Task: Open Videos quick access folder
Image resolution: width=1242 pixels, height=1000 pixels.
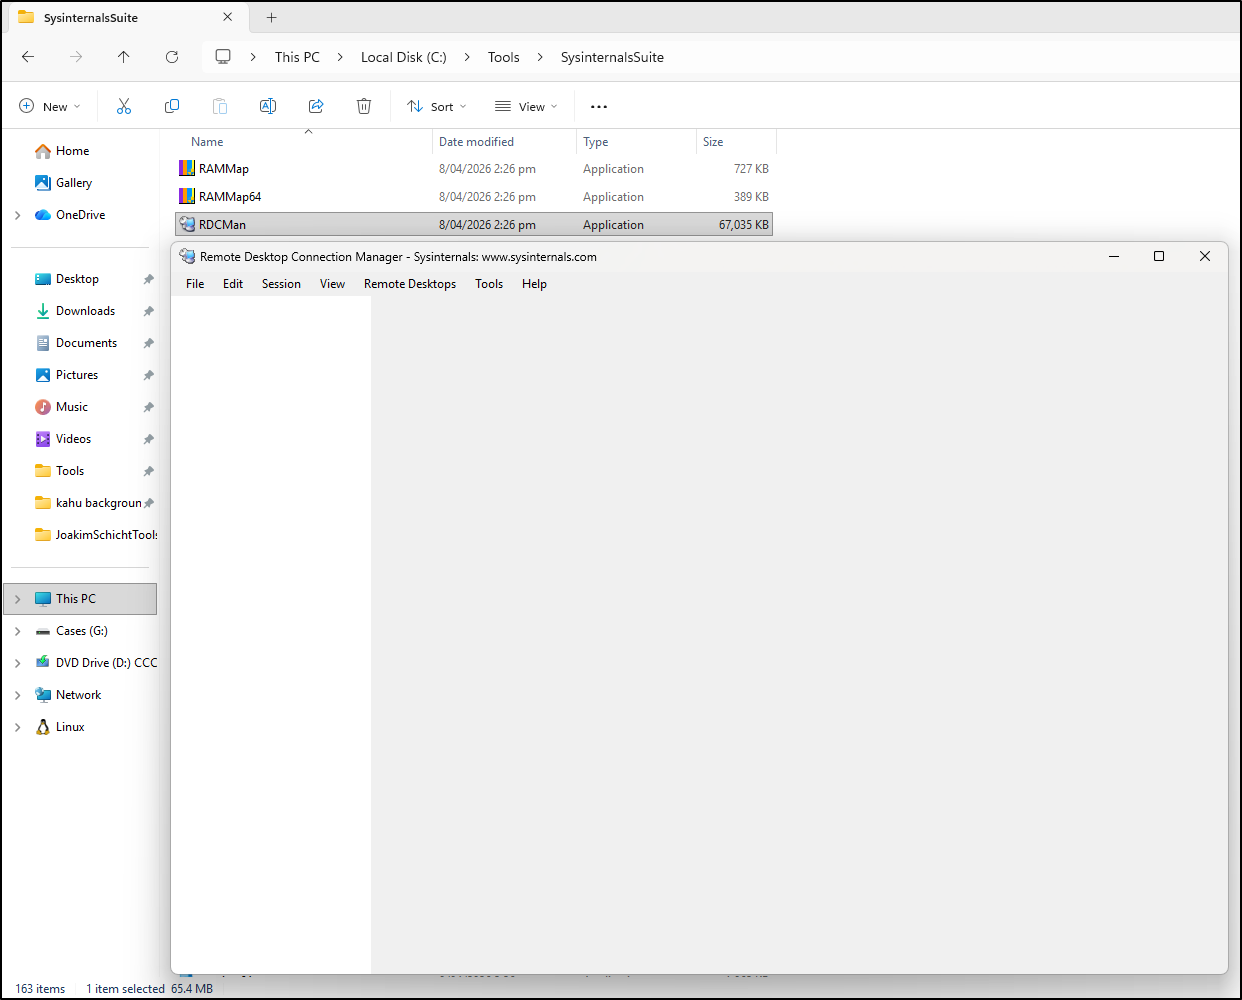Action: click(73, 439)
